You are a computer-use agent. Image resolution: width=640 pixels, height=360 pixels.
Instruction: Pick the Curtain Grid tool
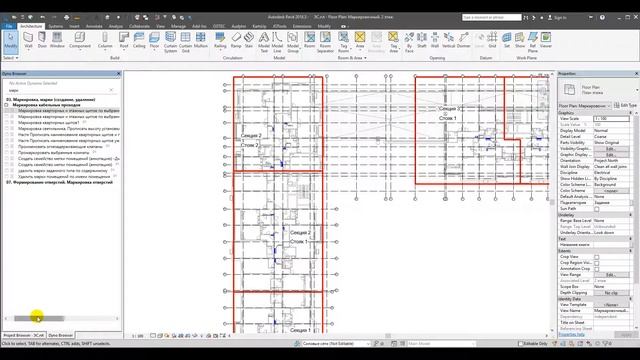coord(185,42)
